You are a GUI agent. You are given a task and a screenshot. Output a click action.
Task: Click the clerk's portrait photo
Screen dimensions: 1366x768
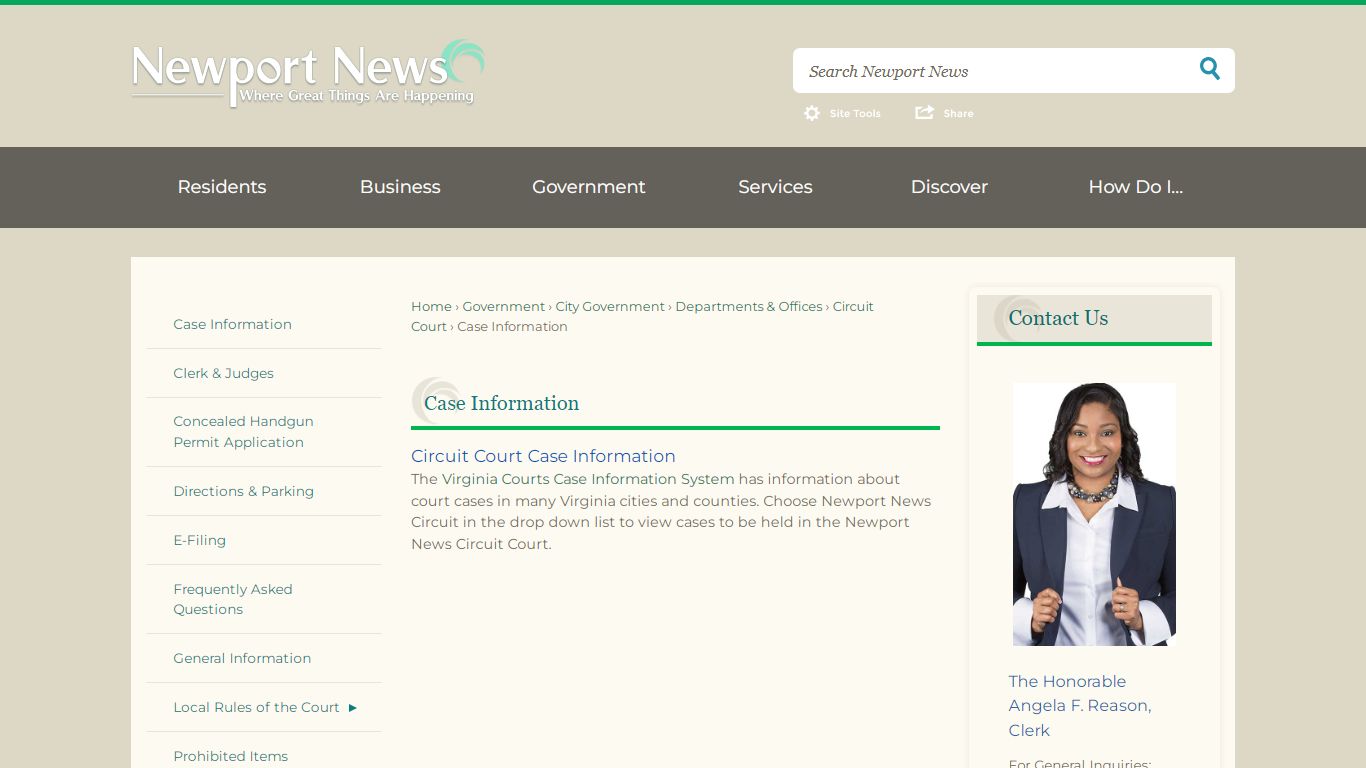(x=1094, y=514)
